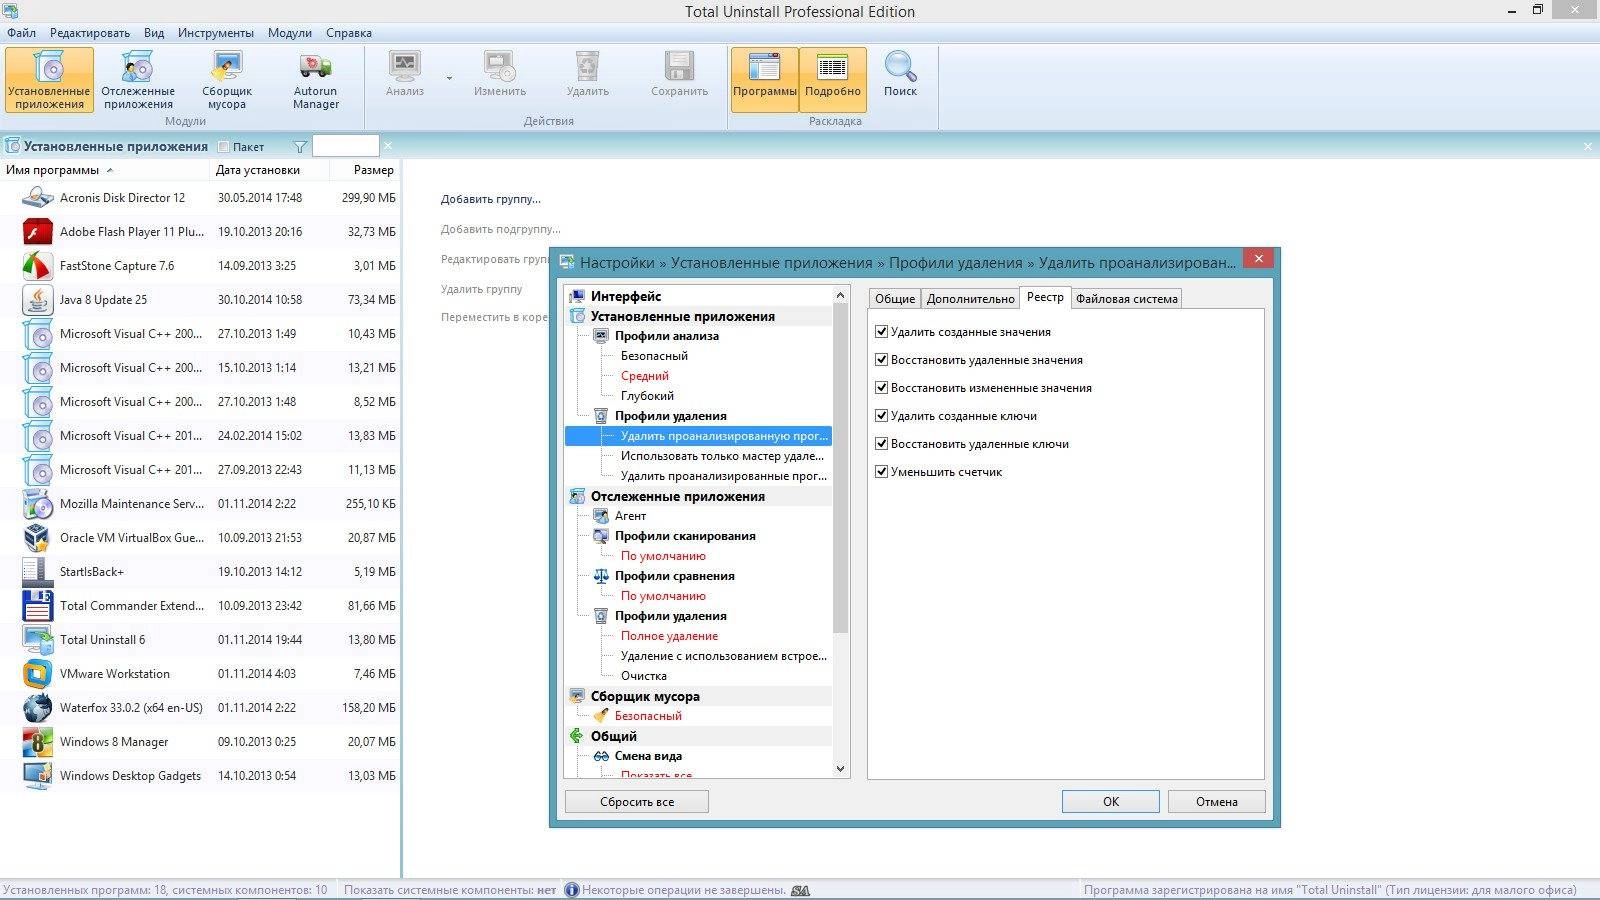The width and height of the screenshot is (1600, 900).
Task: Select Windows Desktop Gadgets icon
Action: tap(37, 776)
